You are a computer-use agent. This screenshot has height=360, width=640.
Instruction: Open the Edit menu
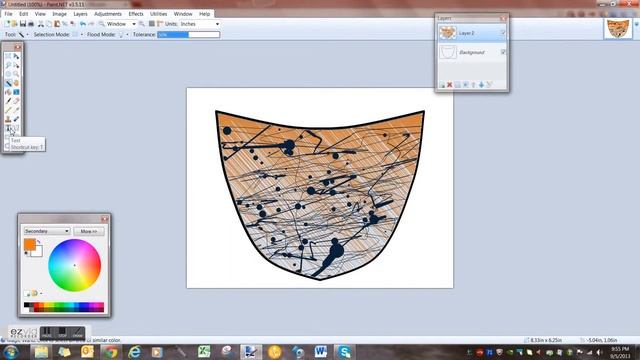coord(24,14)
